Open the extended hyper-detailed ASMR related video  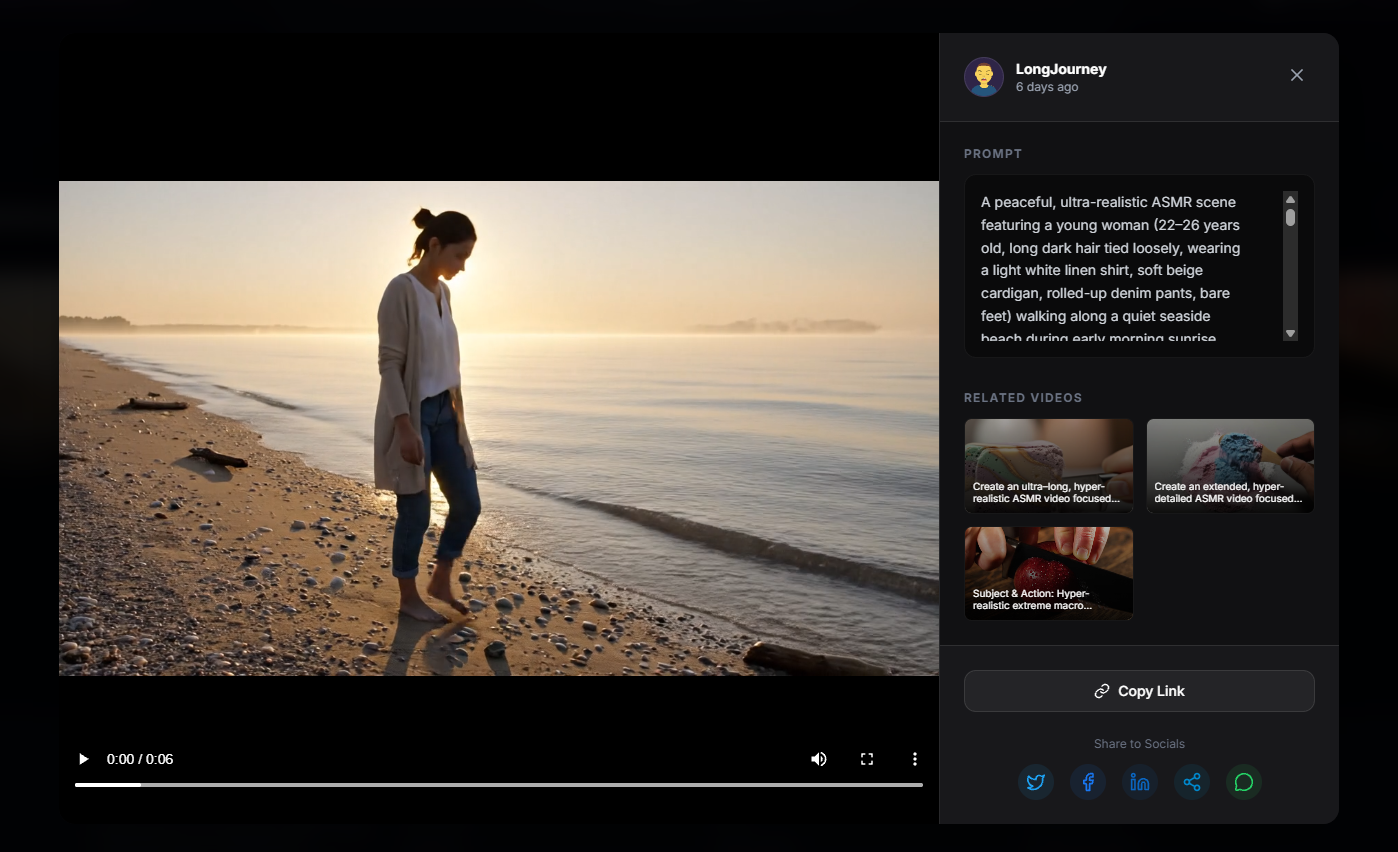tap(1230, 465)
